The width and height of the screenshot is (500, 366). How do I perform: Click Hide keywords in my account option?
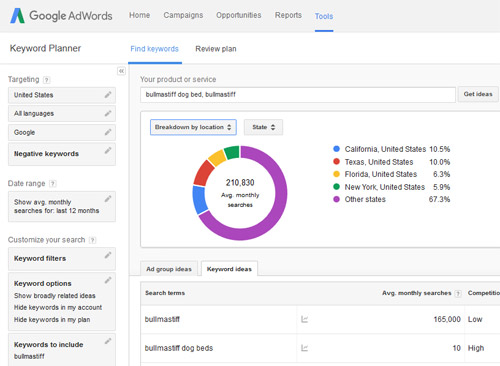click(x=58, y=307)
